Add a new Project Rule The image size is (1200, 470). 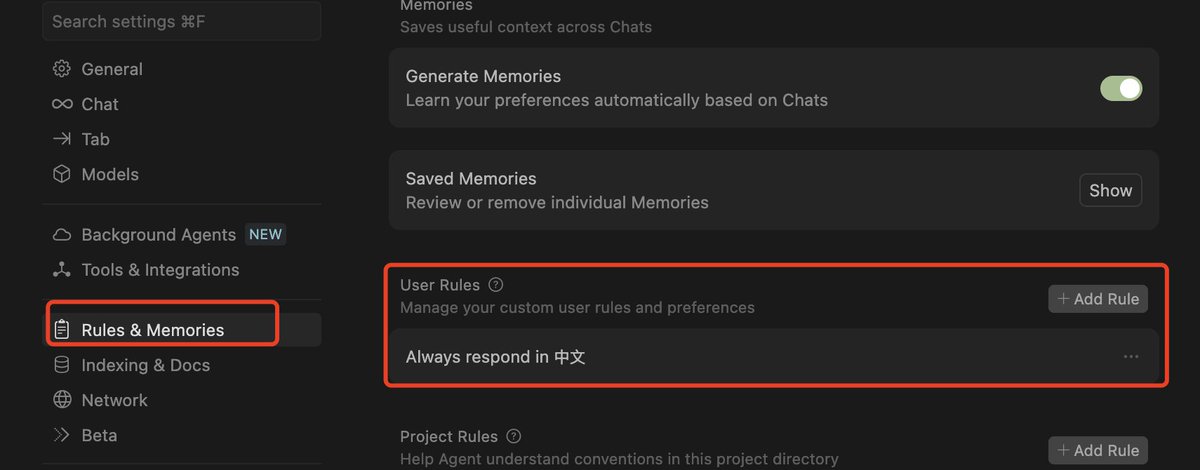1097,451
